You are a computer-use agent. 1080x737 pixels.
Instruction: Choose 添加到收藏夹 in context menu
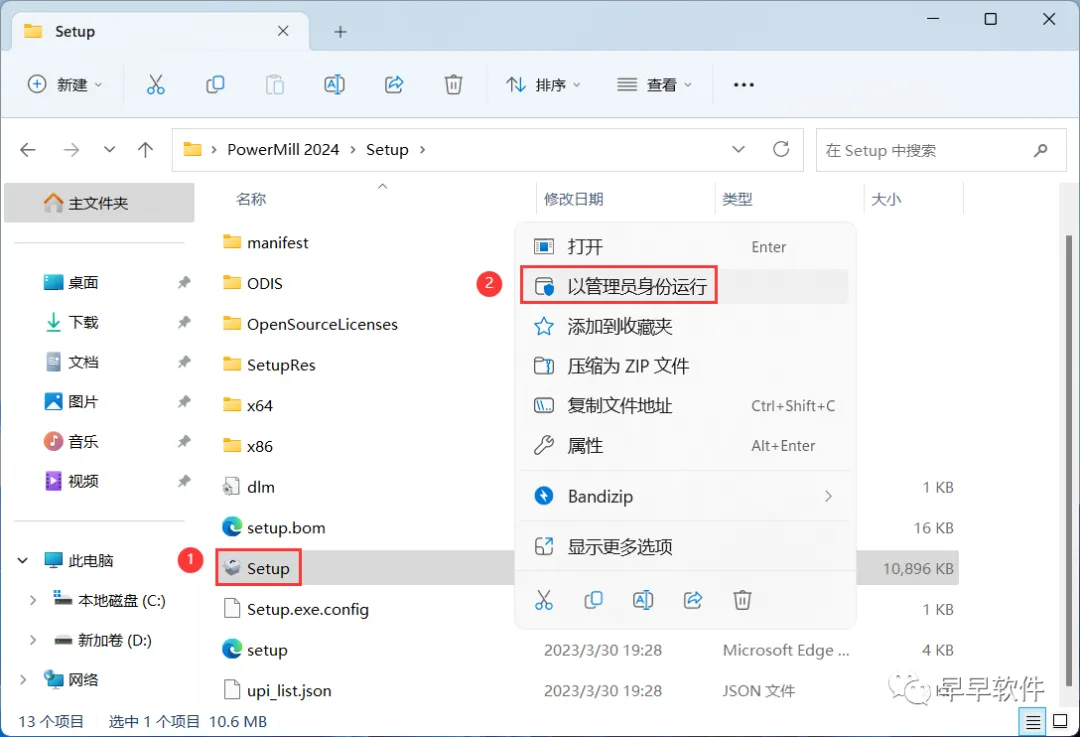pos(685,326)
